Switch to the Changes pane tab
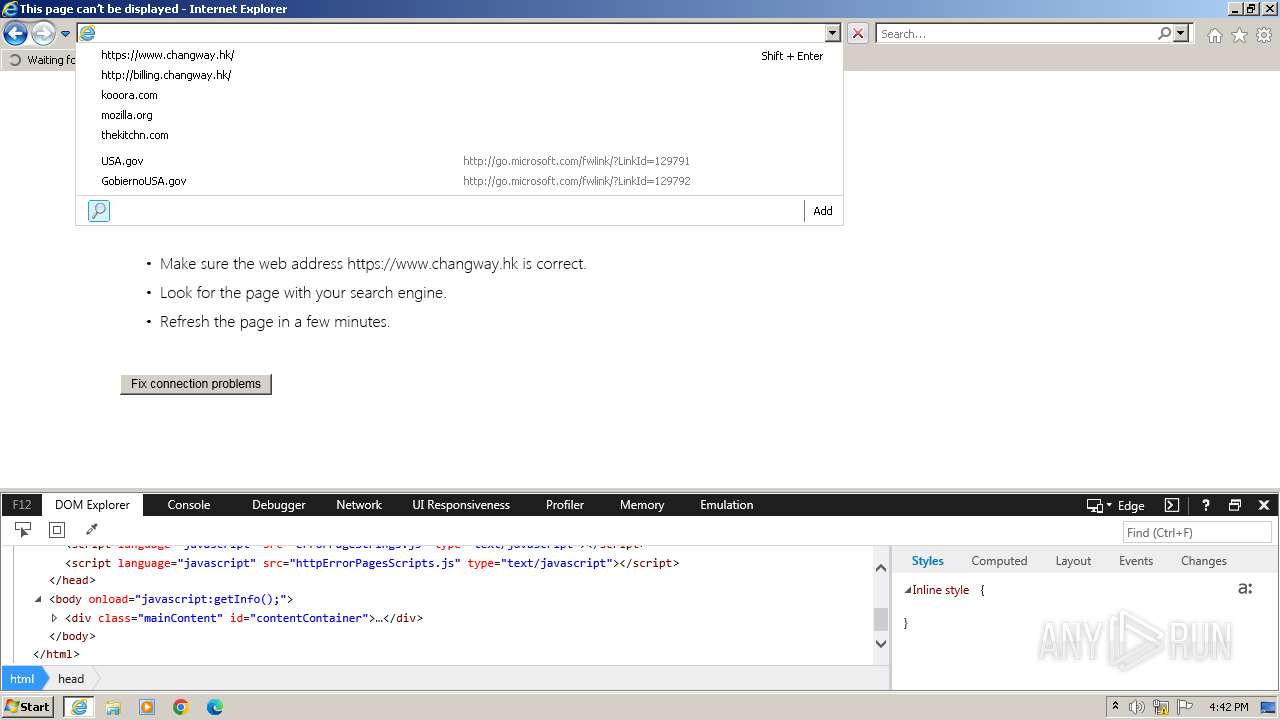Image resolution: width=1280 pixels, height=720 pixels. pyautogui.click(x=1203, y=561)
